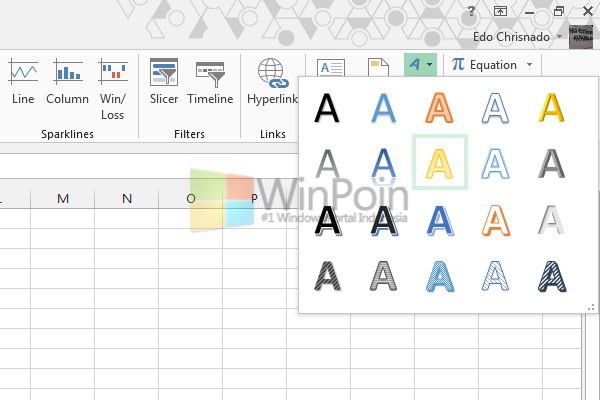Choose the white fill blue outline WordArt in first row
600x400 pixels.
tap(495, 108)
